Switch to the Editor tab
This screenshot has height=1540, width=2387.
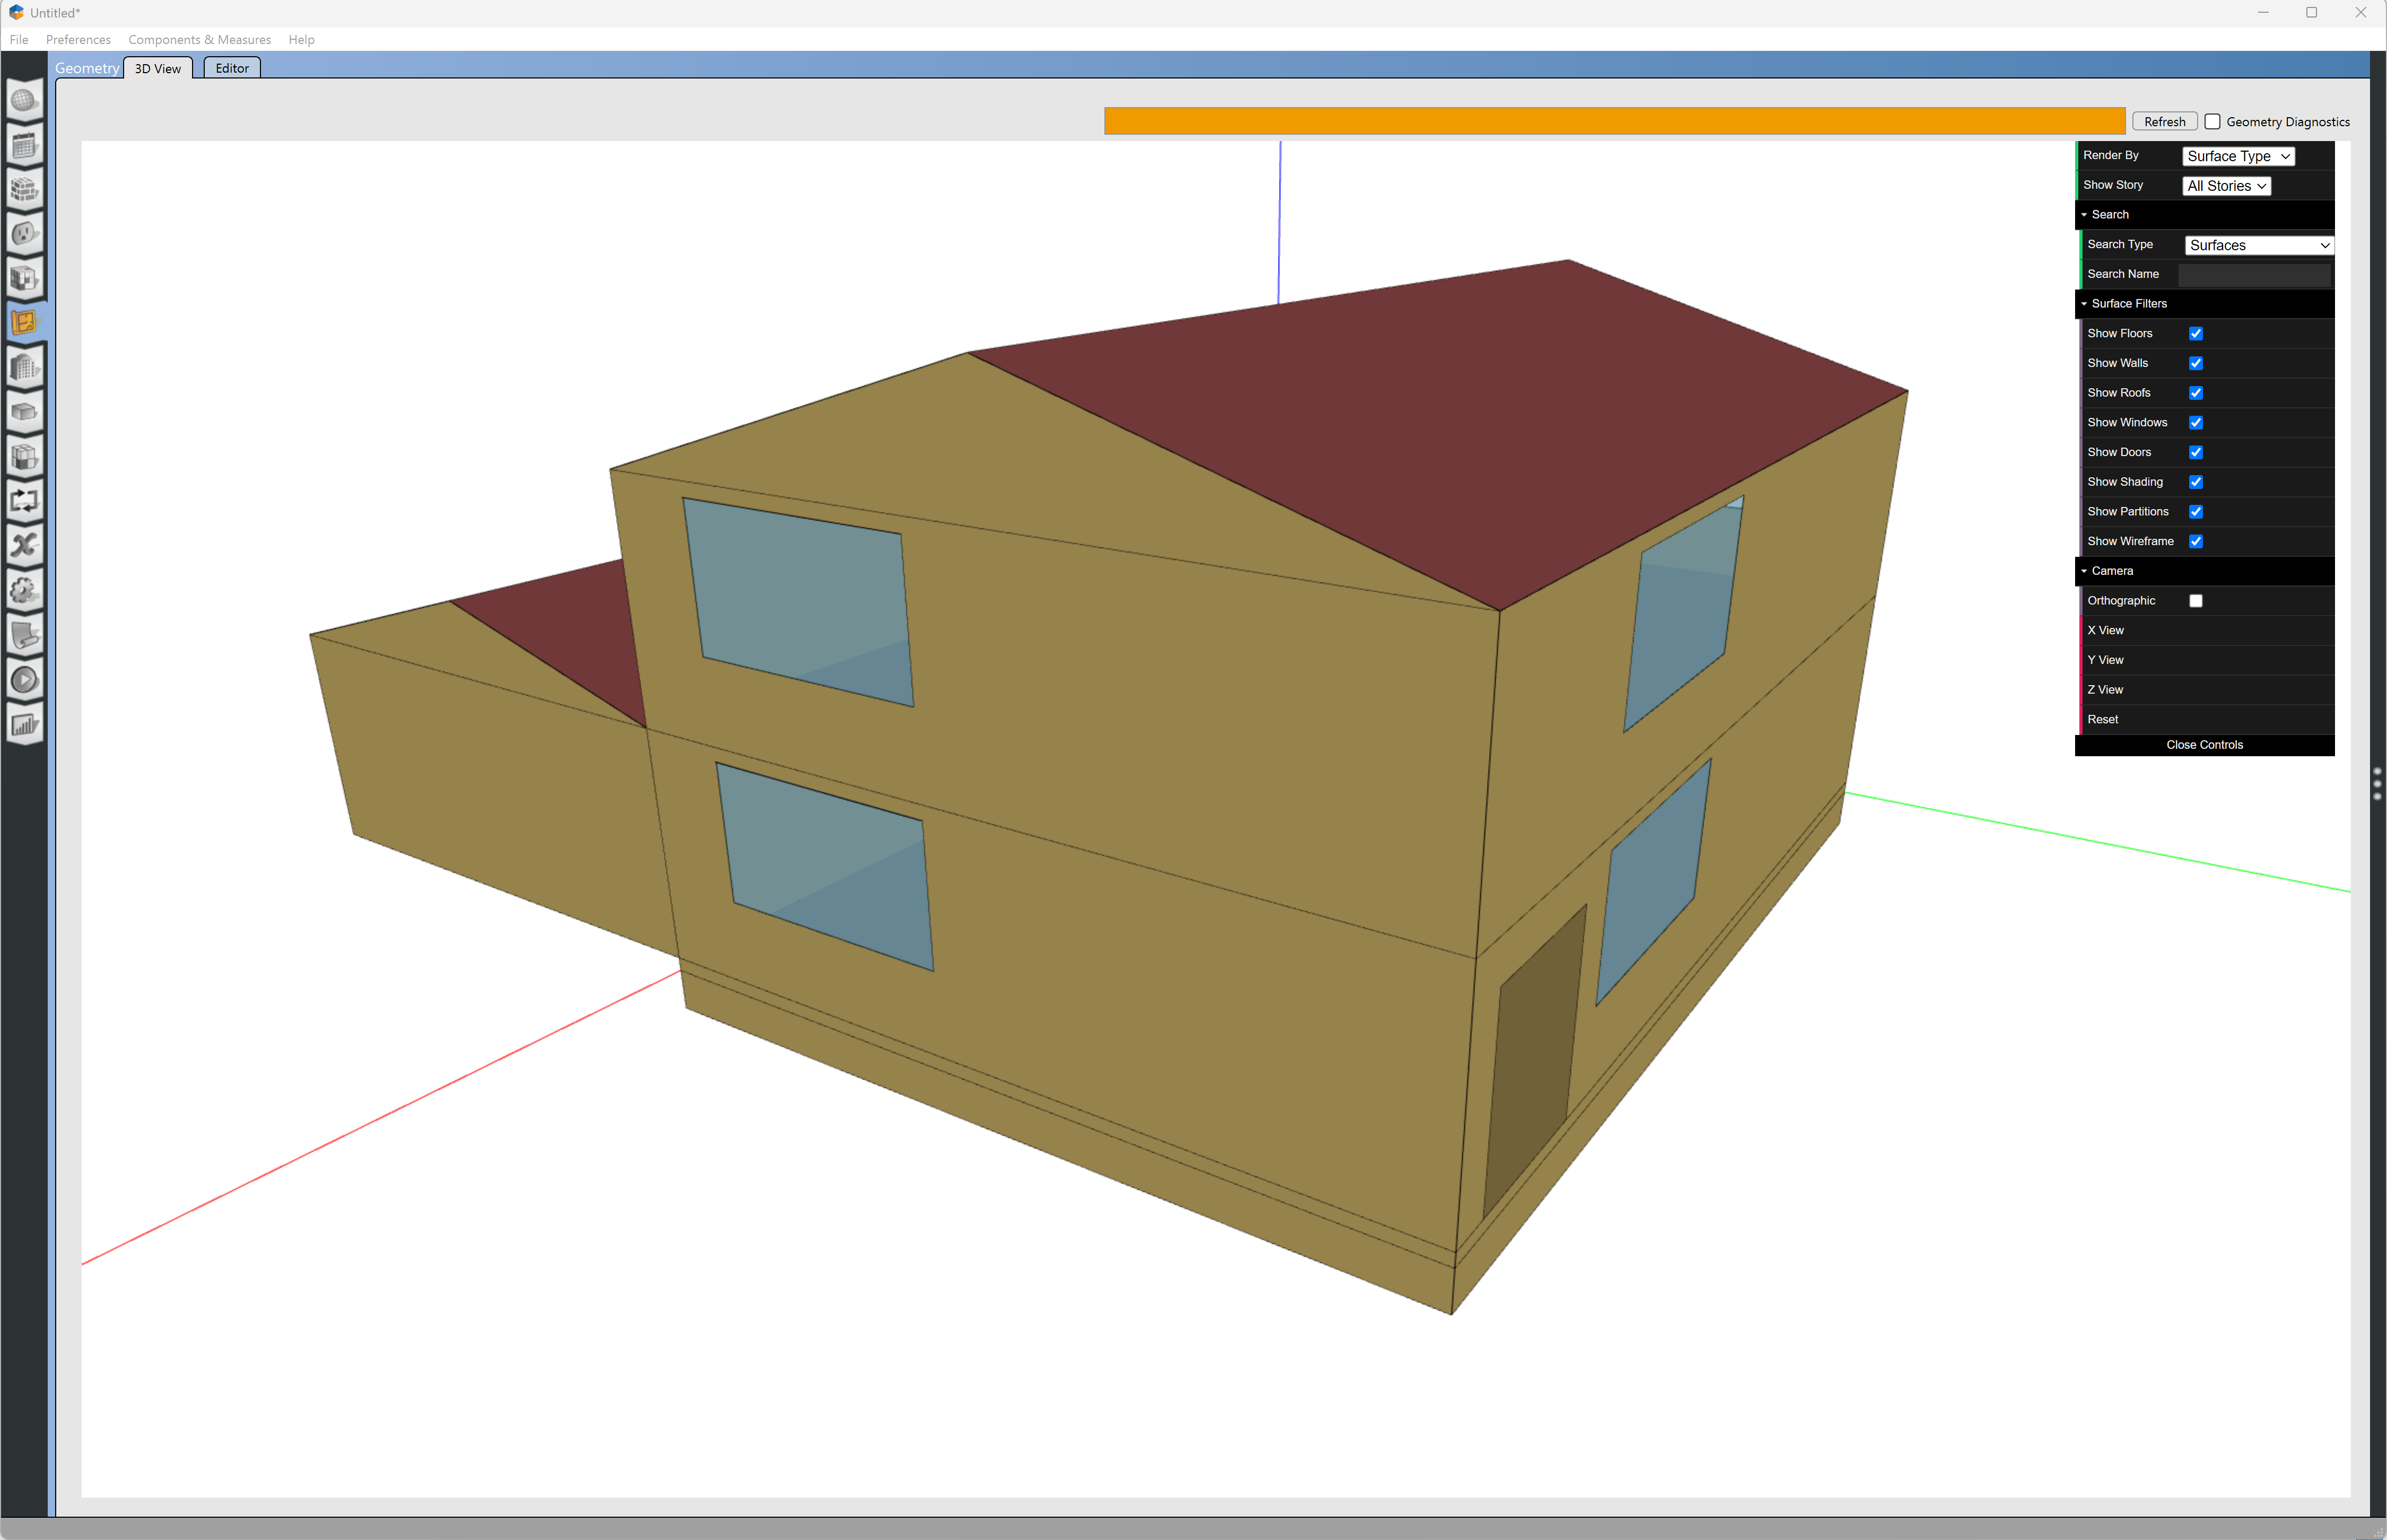coord(231,68)
